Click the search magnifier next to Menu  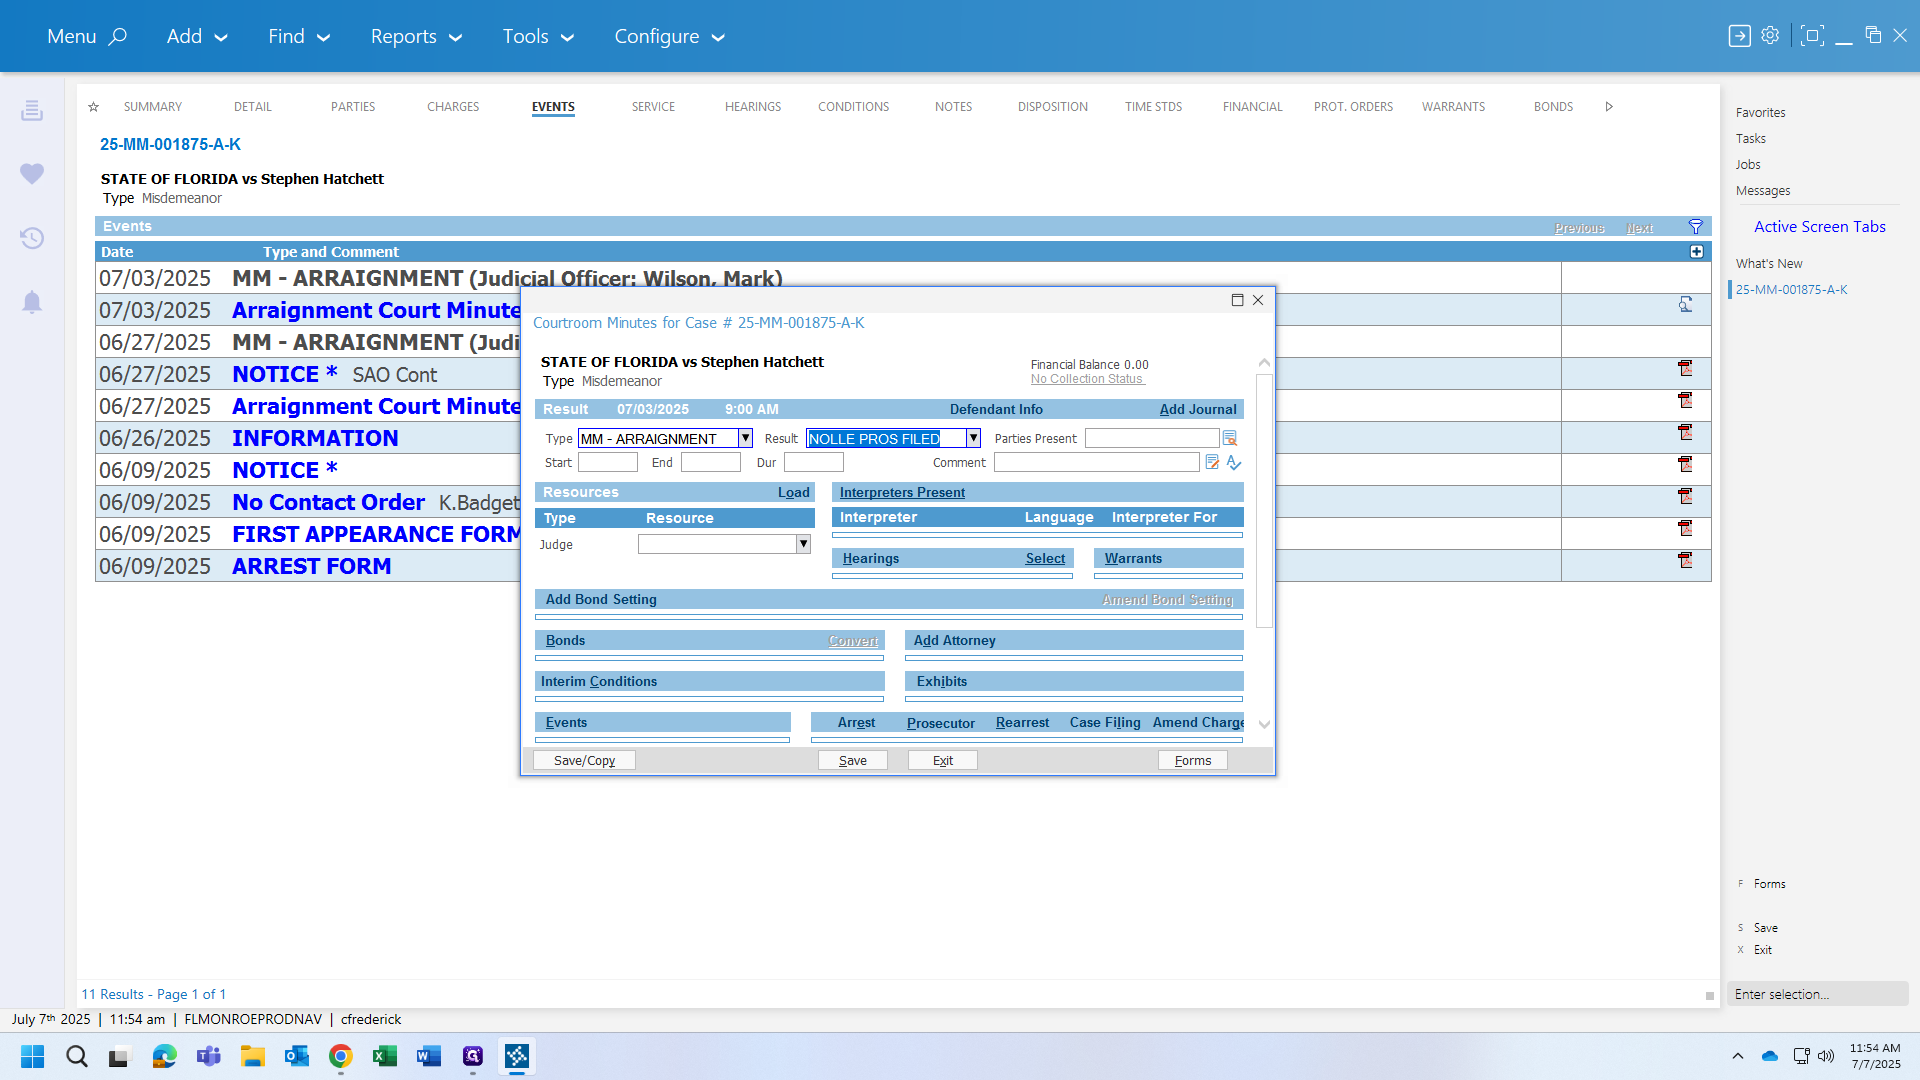coord(118,36)
